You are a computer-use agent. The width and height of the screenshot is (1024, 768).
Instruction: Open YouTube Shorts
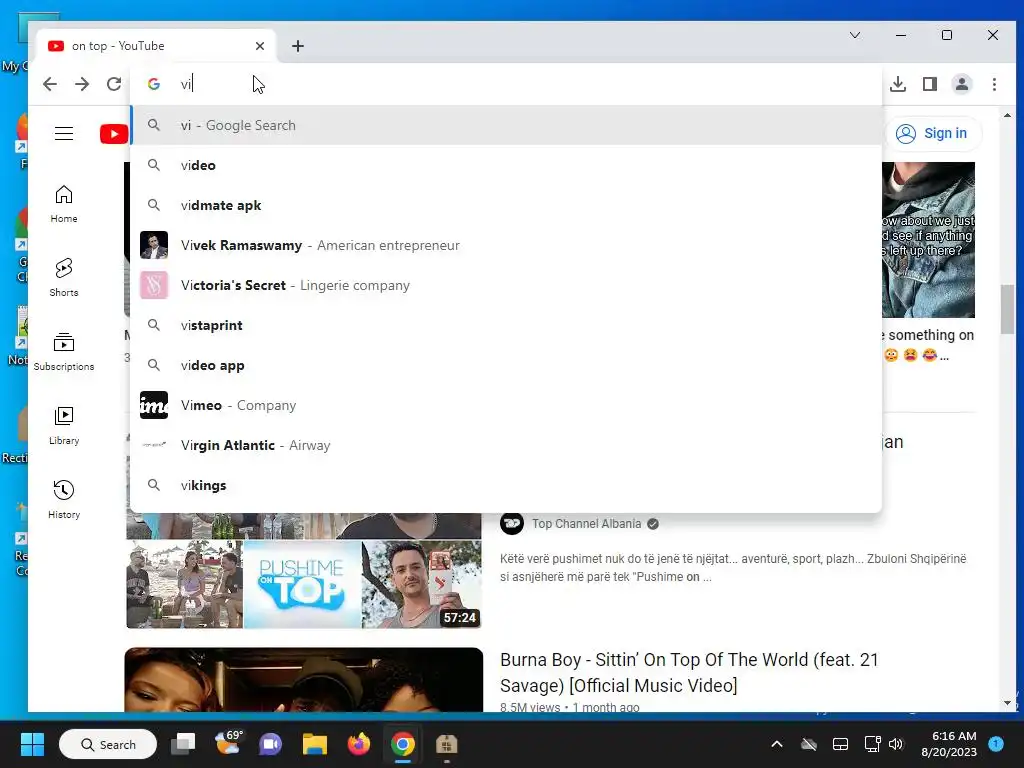(64, 278)
